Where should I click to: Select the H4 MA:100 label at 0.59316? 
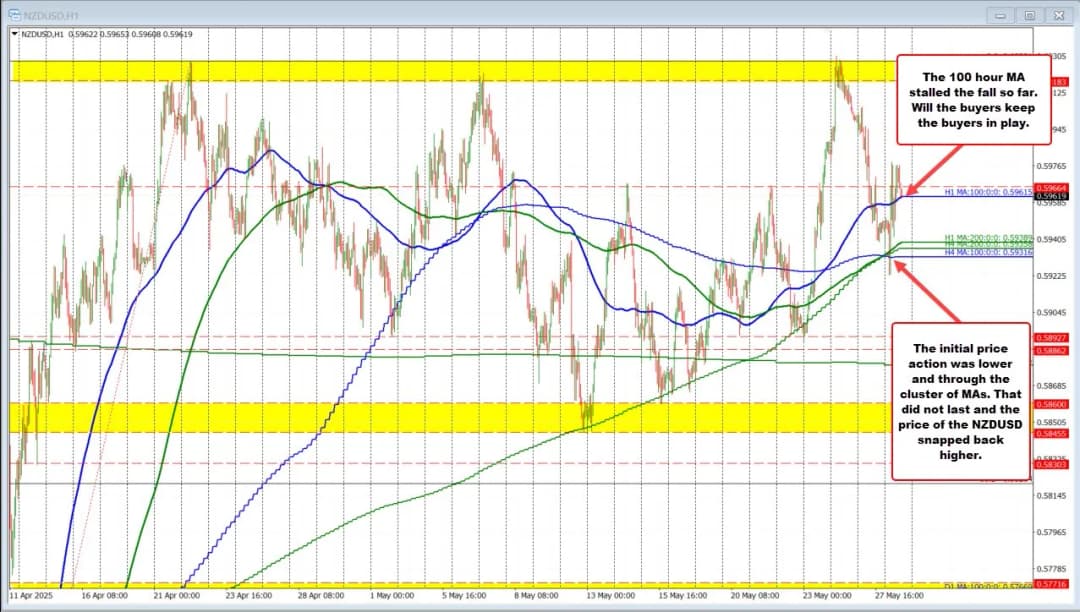click(x=988, y=253)
